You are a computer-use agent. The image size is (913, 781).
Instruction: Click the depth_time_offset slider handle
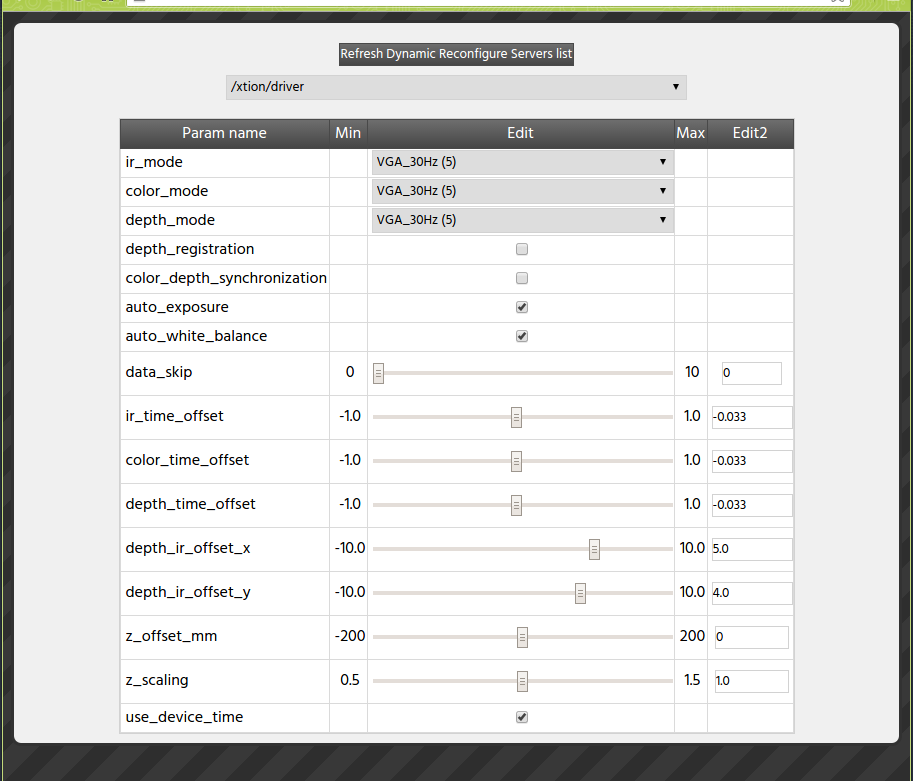click(516, 506)
